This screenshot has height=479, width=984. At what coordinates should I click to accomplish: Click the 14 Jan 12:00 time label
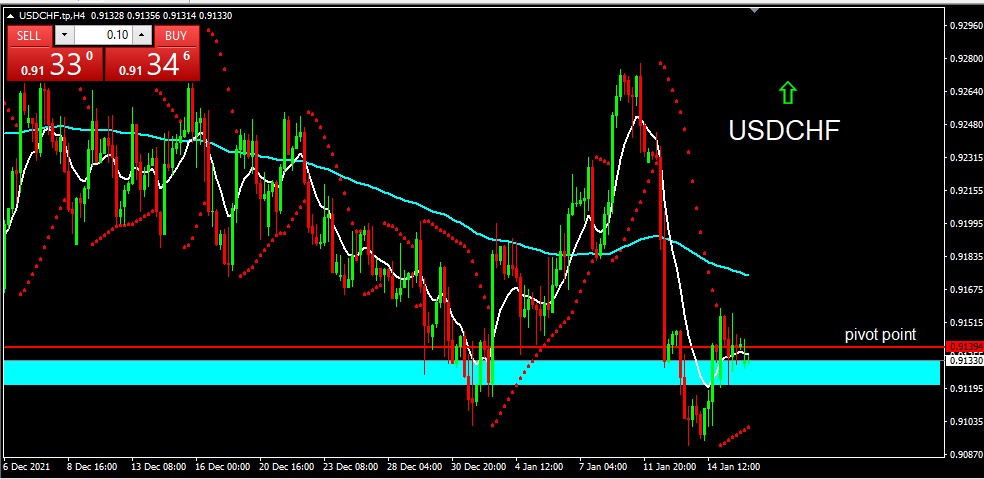click(733, 467)
